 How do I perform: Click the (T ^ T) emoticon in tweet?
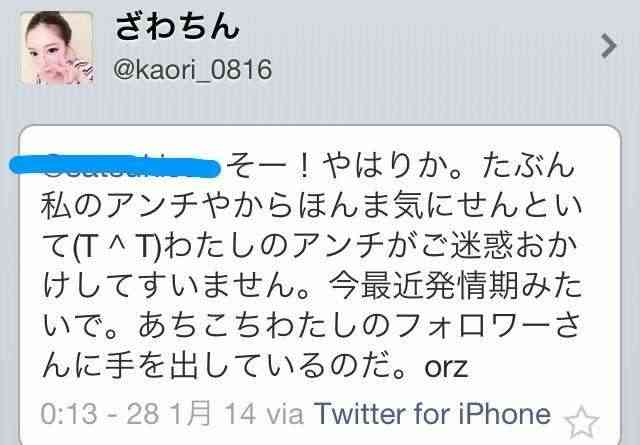click(x=118, y=248)
